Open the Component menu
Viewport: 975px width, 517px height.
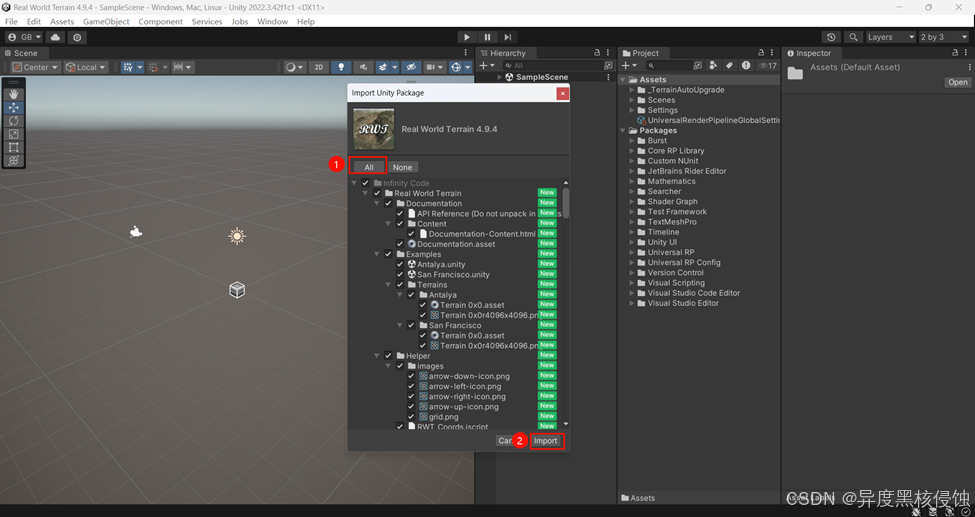pyautogui.click(x=160, y=21)
